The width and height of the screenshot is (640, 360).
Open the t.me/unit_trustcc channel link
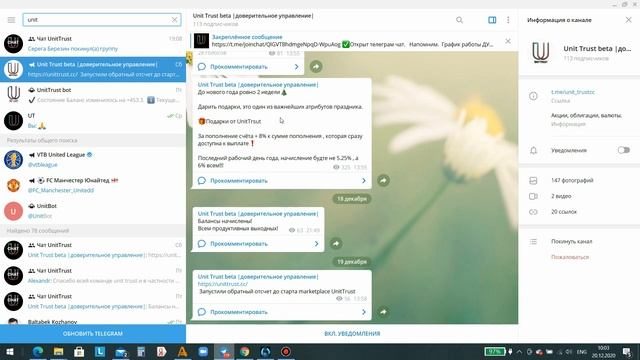point(573,92)
